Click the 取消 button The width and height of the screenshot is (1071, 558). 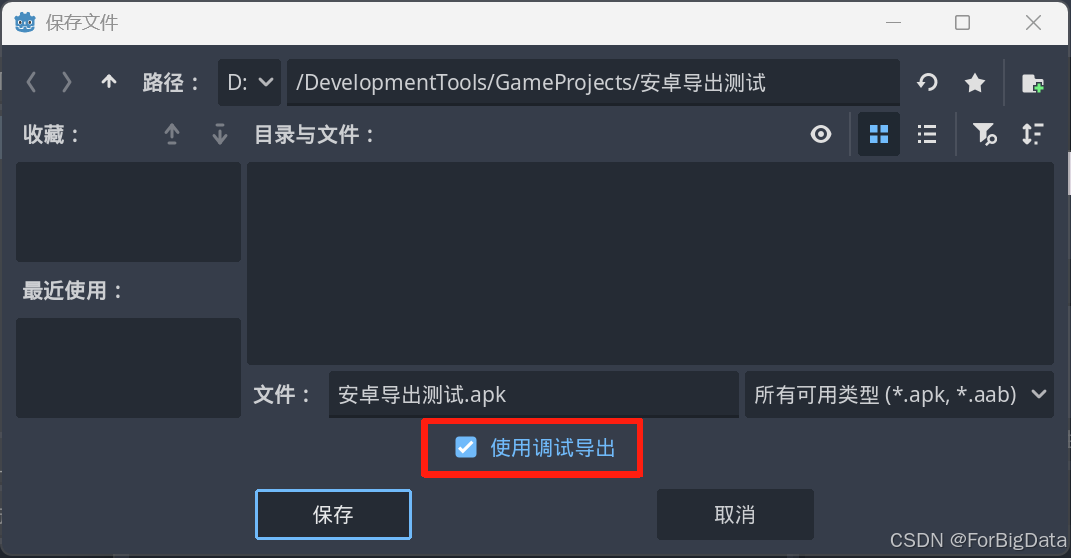[735, 514]
